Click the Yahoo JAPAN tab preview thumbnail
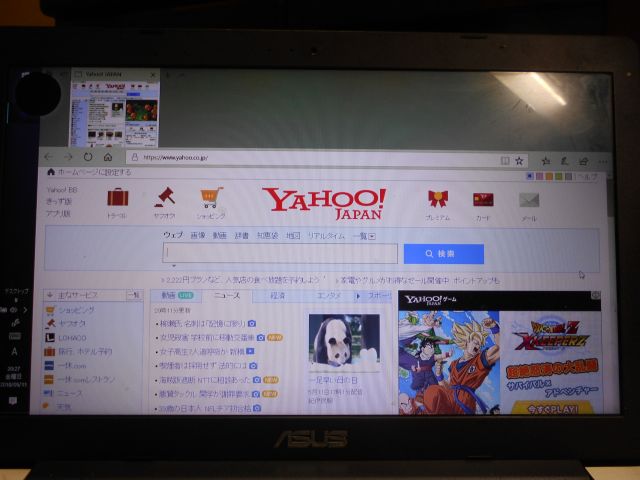This screenshot has height=480, width=640. point(115,108)
